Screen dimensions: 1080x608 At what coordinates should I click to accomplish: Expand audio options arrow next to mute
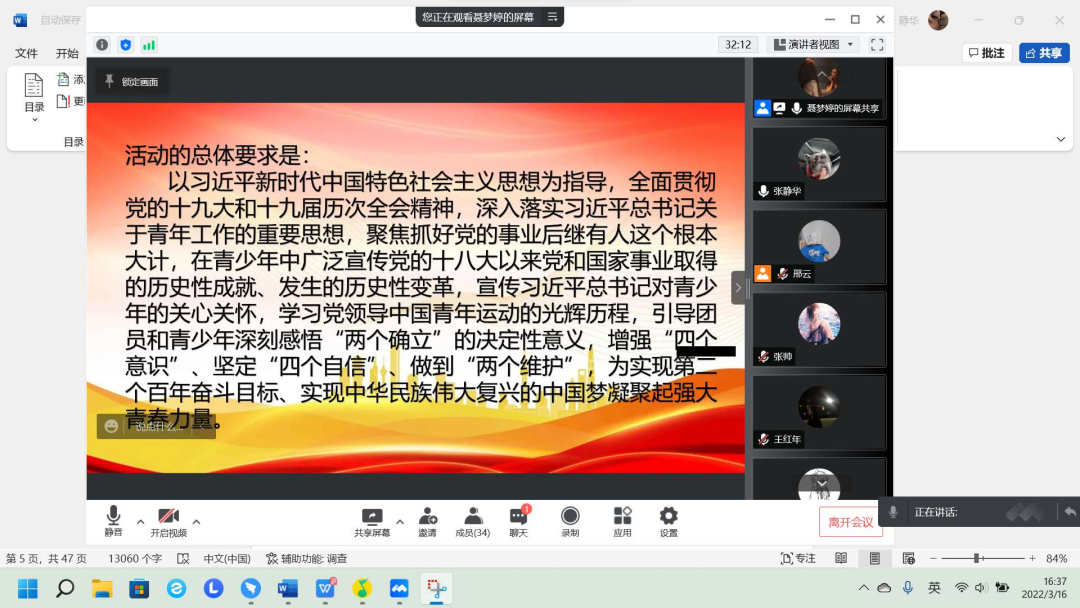pyautogui.click(x=140, y=521)
